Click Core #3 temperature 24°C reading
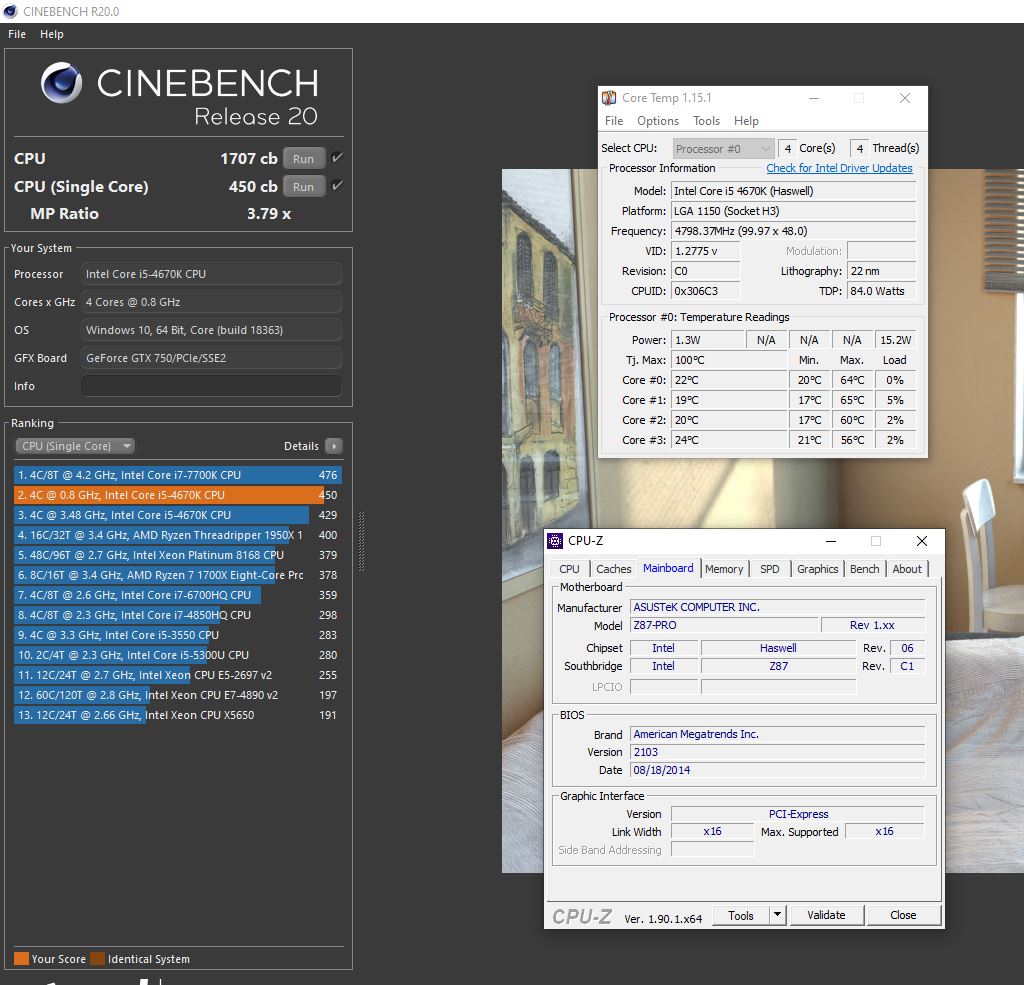 coord(729,440)
